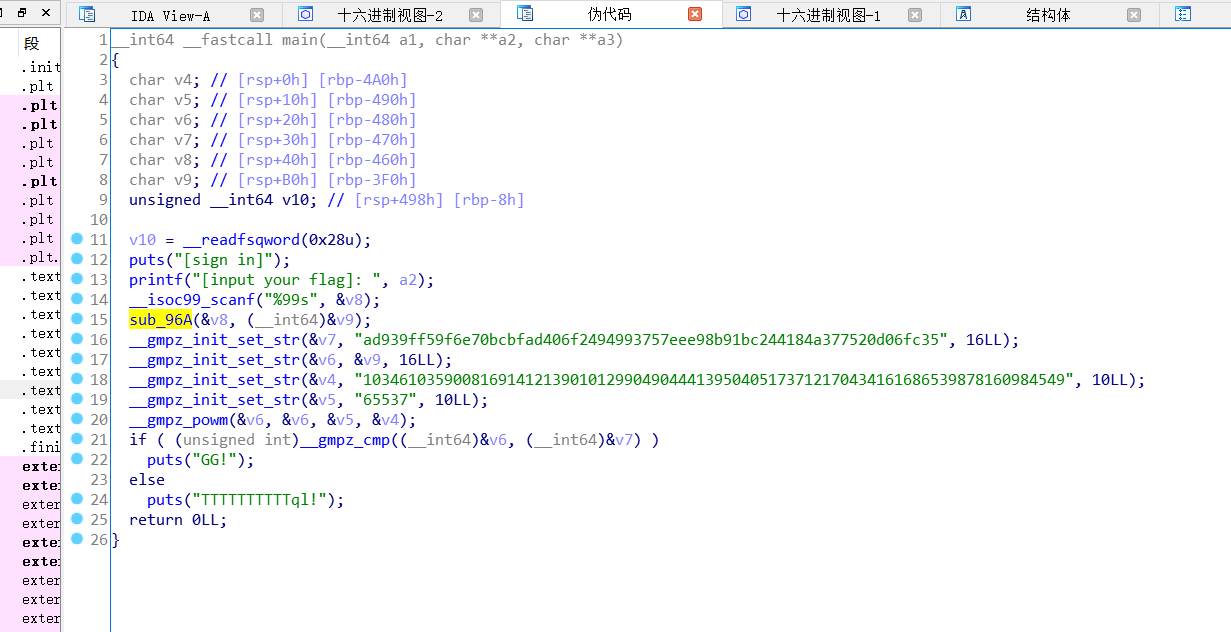Click the 伪代码 pseudocode tab icon
Viewport: 1231px width, 632px height.
click(525, 15)
